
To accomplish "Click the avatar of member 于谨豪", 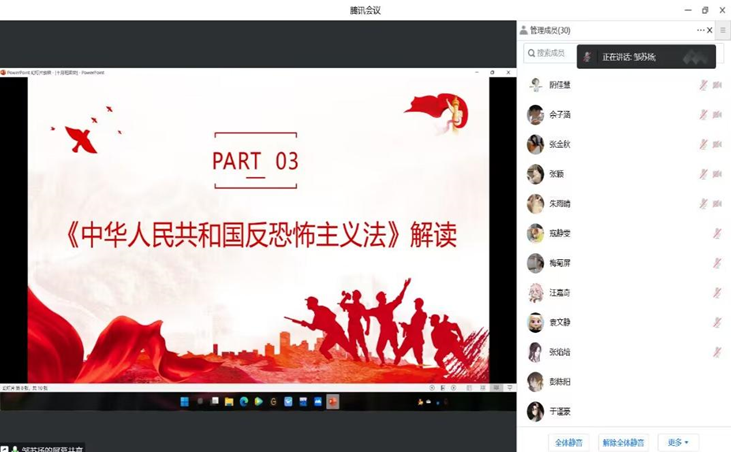I will pyautogui.click(x=536, y=412).
